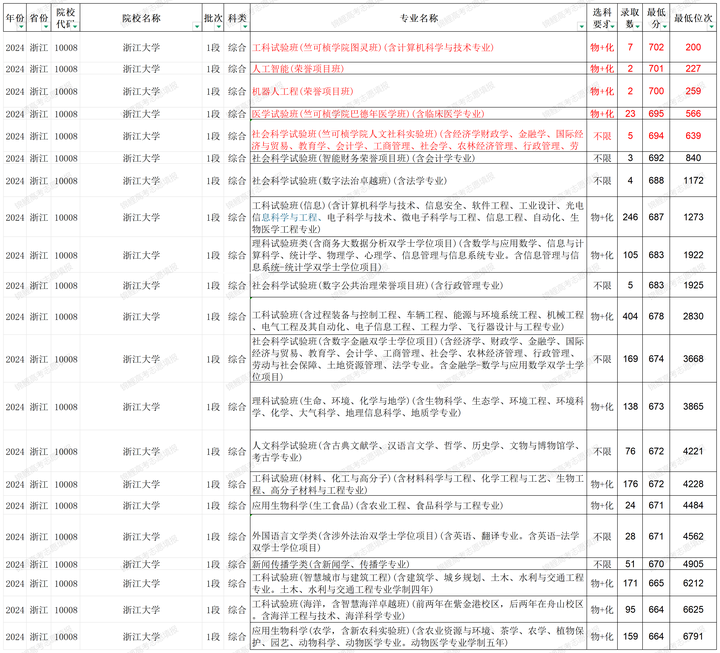Screen dimensions: 720x653
Task: Click the lowest rank cell 840
Action: (x=693, y=158)
